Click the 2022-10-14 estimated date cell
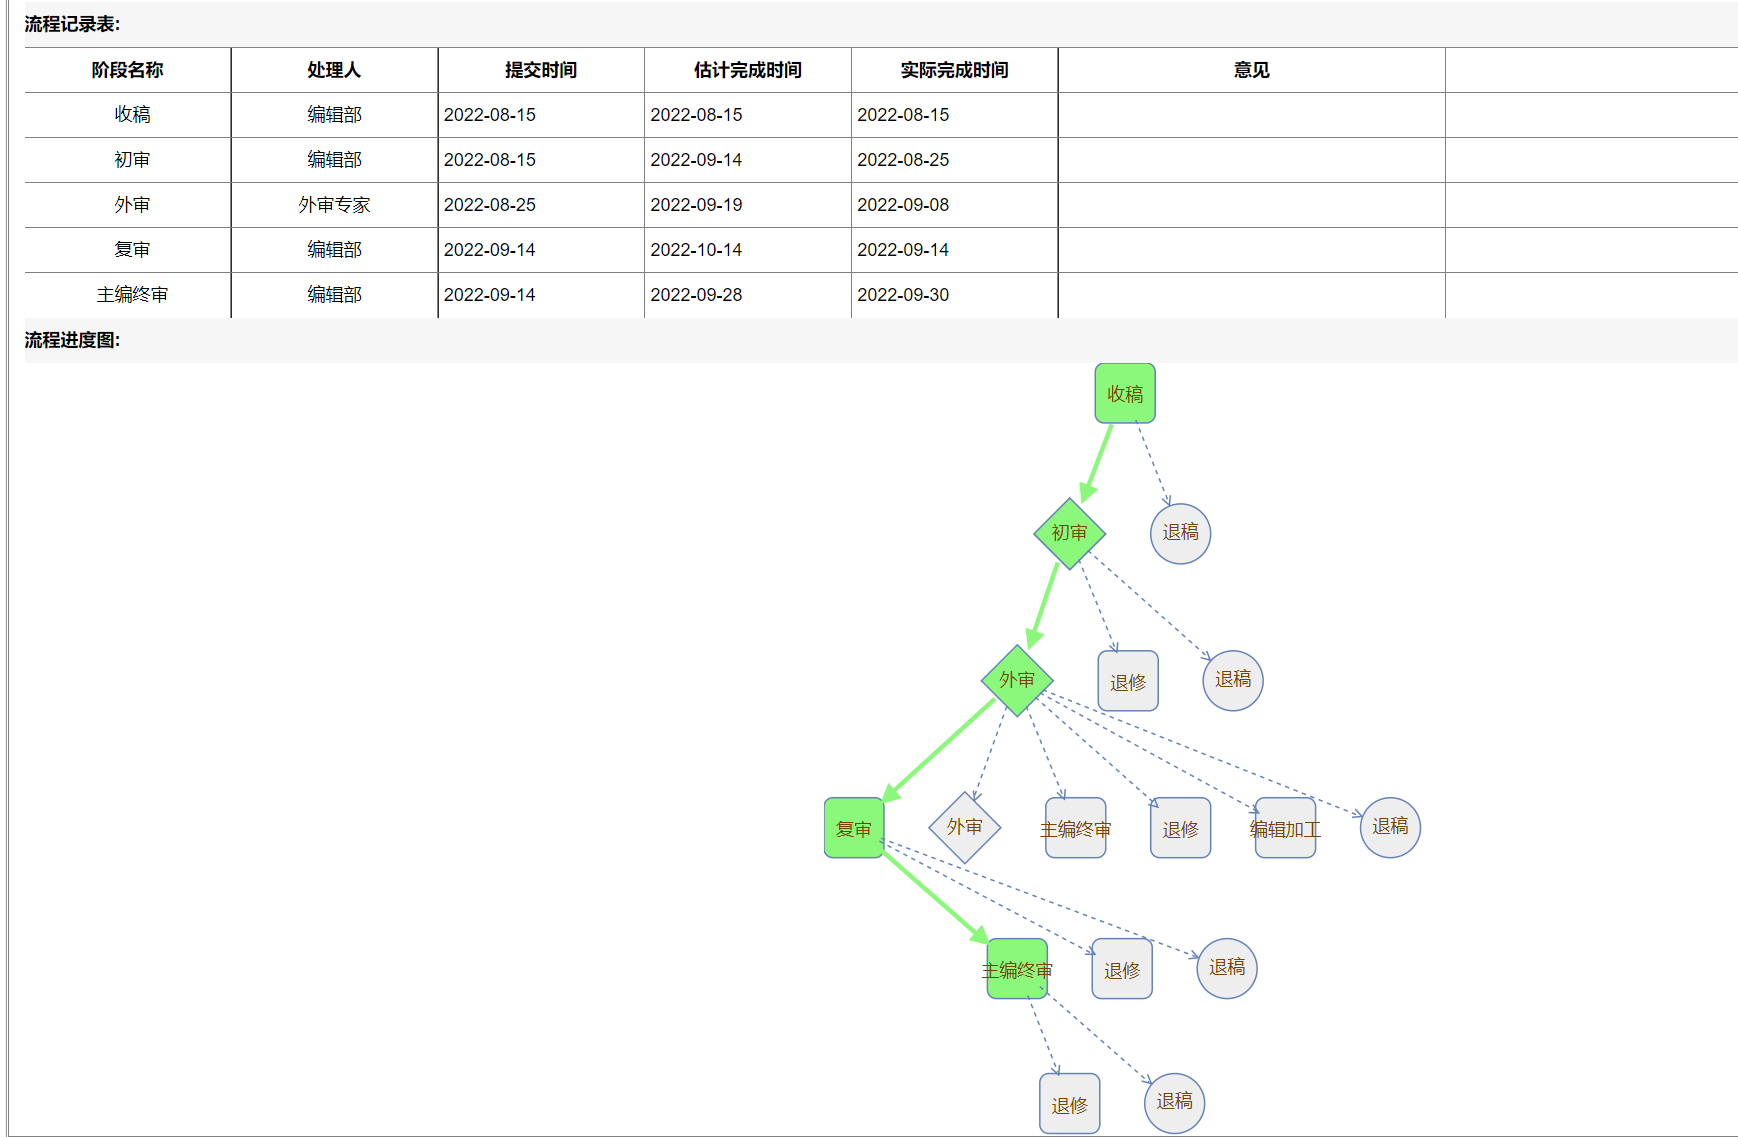Viewport: 1738px width, 1137px height. 696,250
